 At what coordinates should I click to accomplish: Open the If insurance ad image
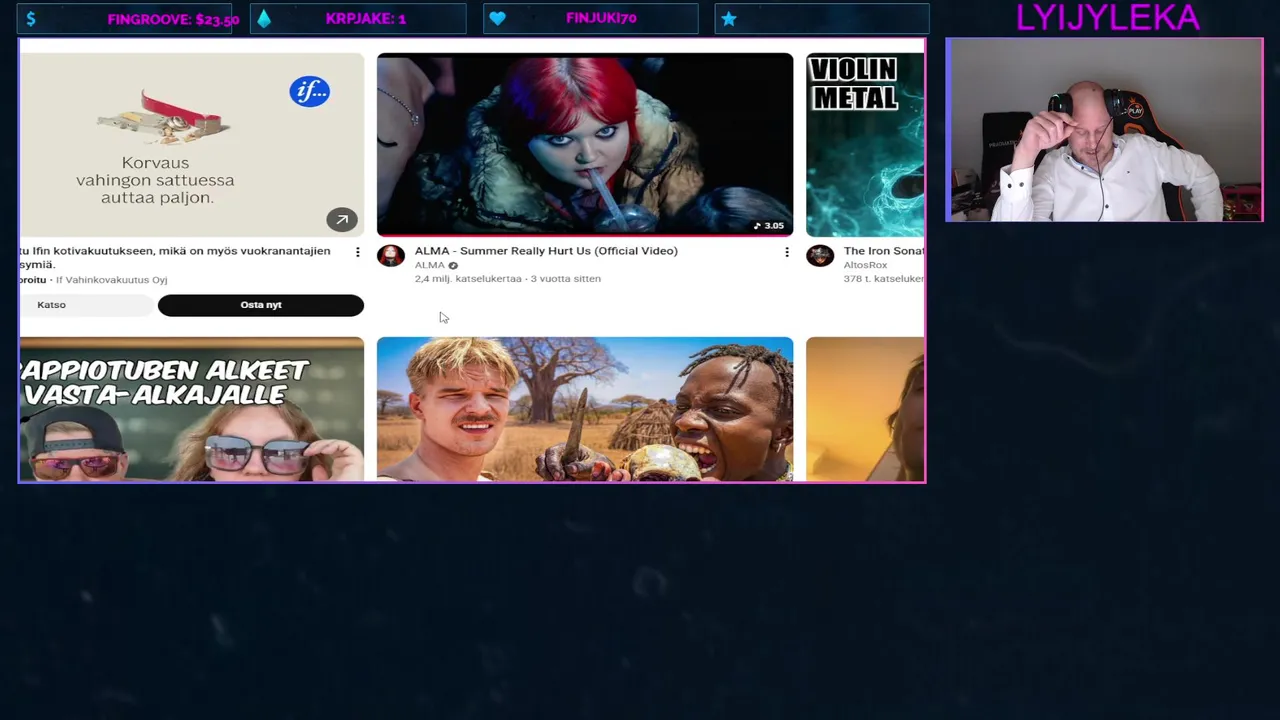point(191,145)
